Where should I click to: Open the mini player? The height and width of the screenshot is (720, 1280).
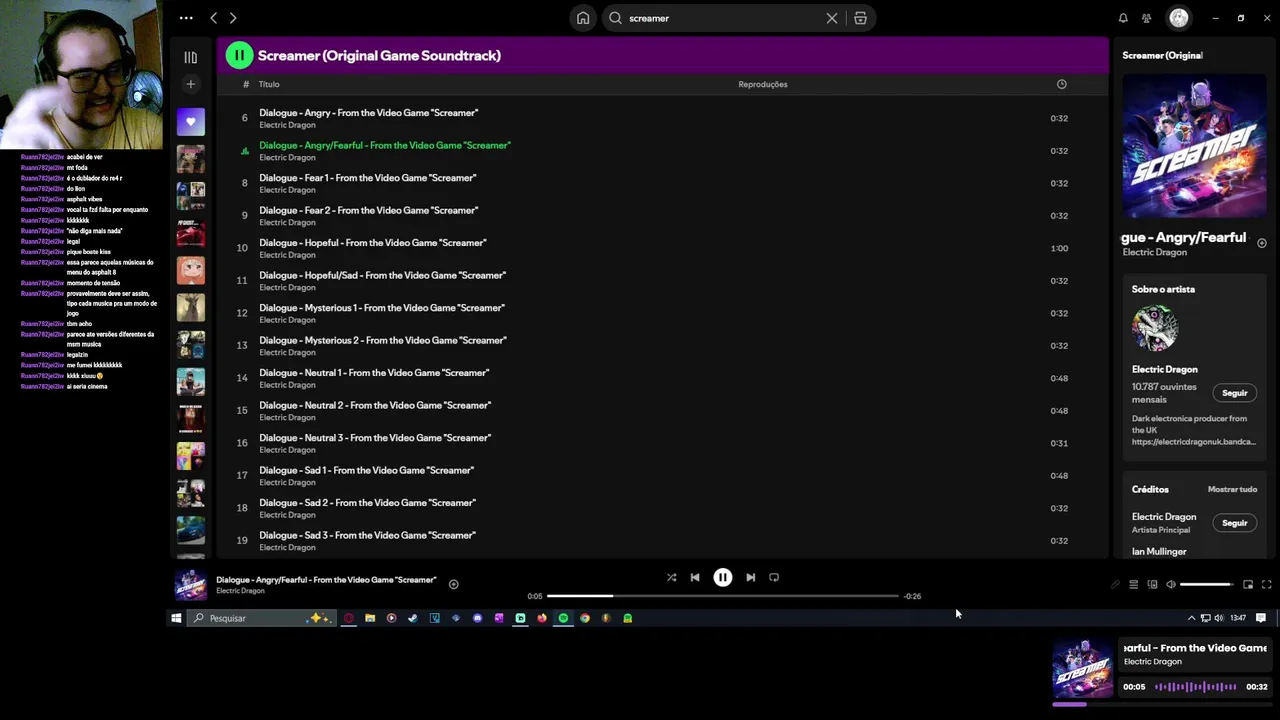(x=1248, y=584)
